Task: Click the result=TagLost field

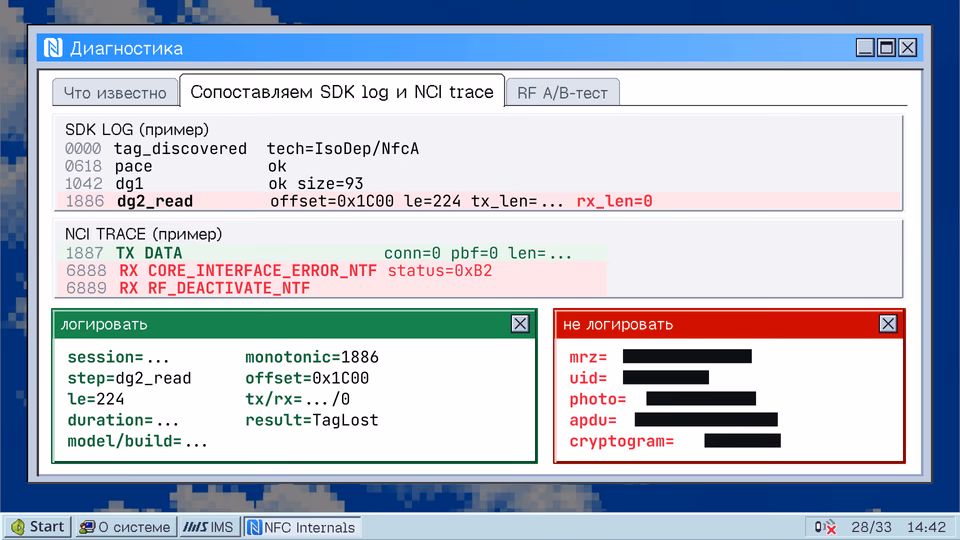Action: coord(312,420)
